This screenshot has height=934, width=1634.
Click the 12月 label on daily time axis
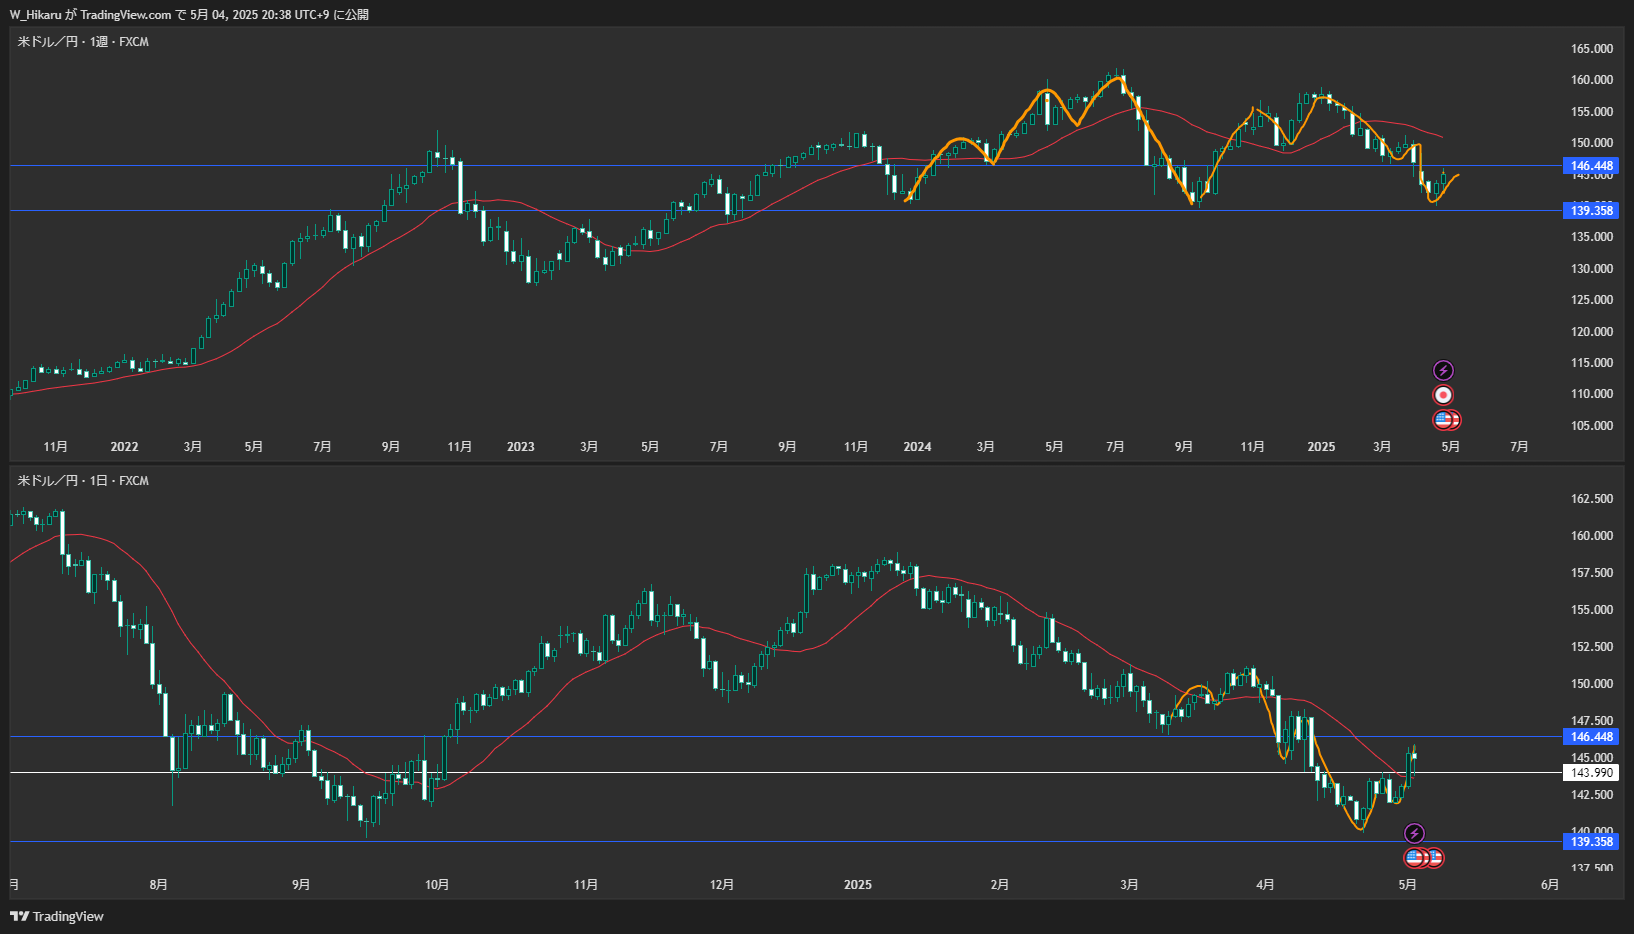(x=722, y=885)
